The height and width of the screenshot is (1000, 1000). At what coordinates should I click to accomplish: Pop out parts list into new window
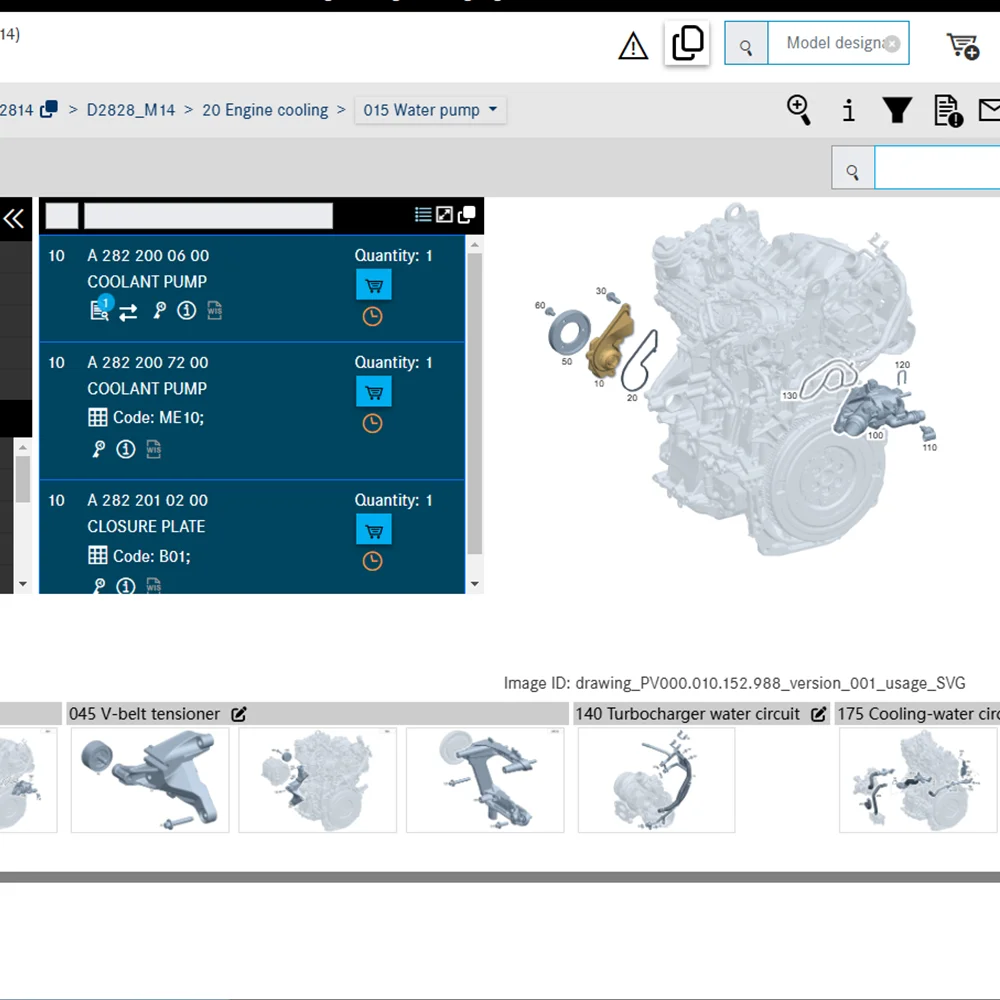[466, 214]
